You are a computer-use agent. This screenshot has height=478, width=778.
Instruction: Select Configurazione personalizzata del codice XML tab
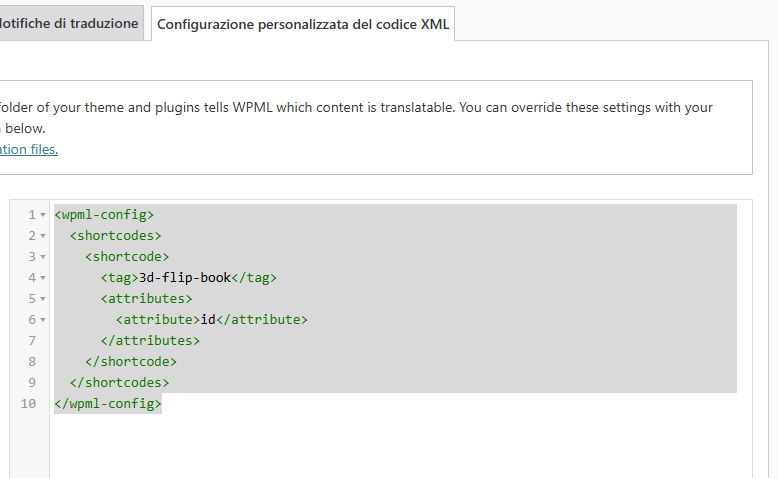[x=303, y=24]
